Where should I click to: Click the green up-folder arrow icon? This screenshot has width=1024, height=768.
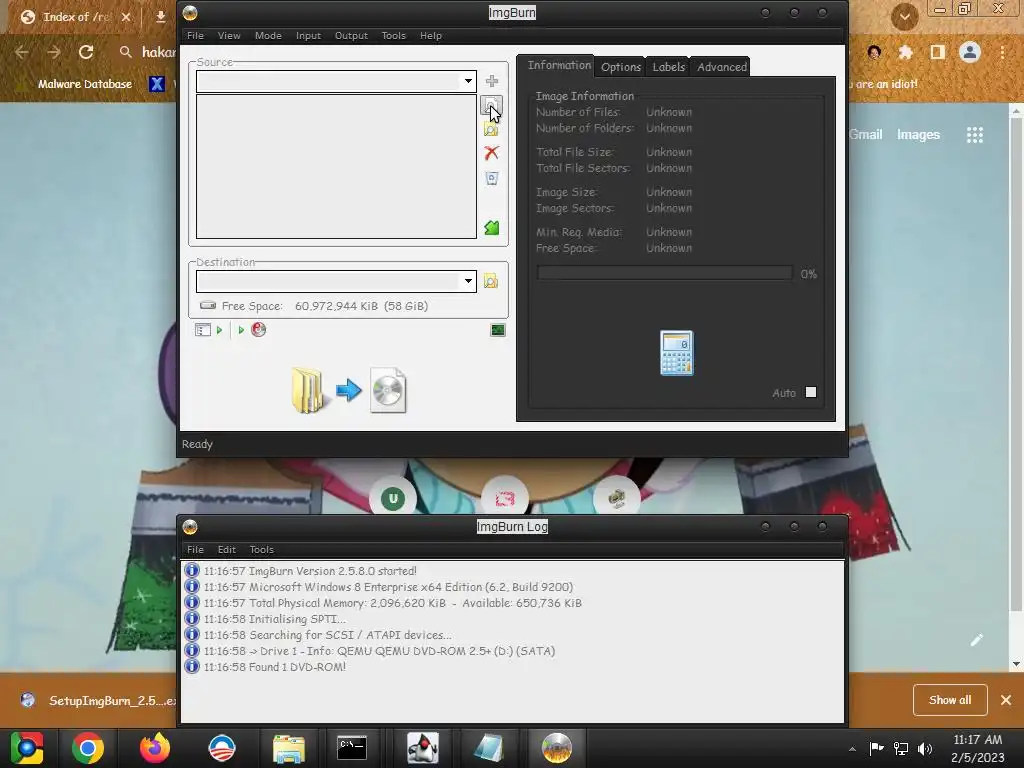492,227
